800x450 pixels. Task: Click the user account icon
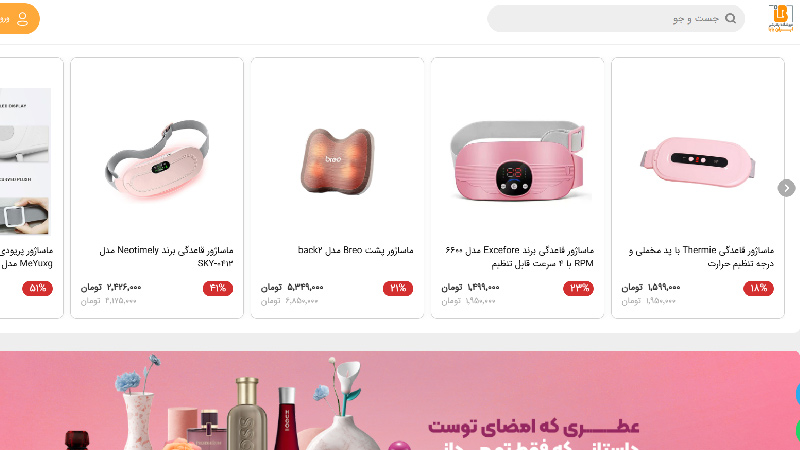coord(22,19)
